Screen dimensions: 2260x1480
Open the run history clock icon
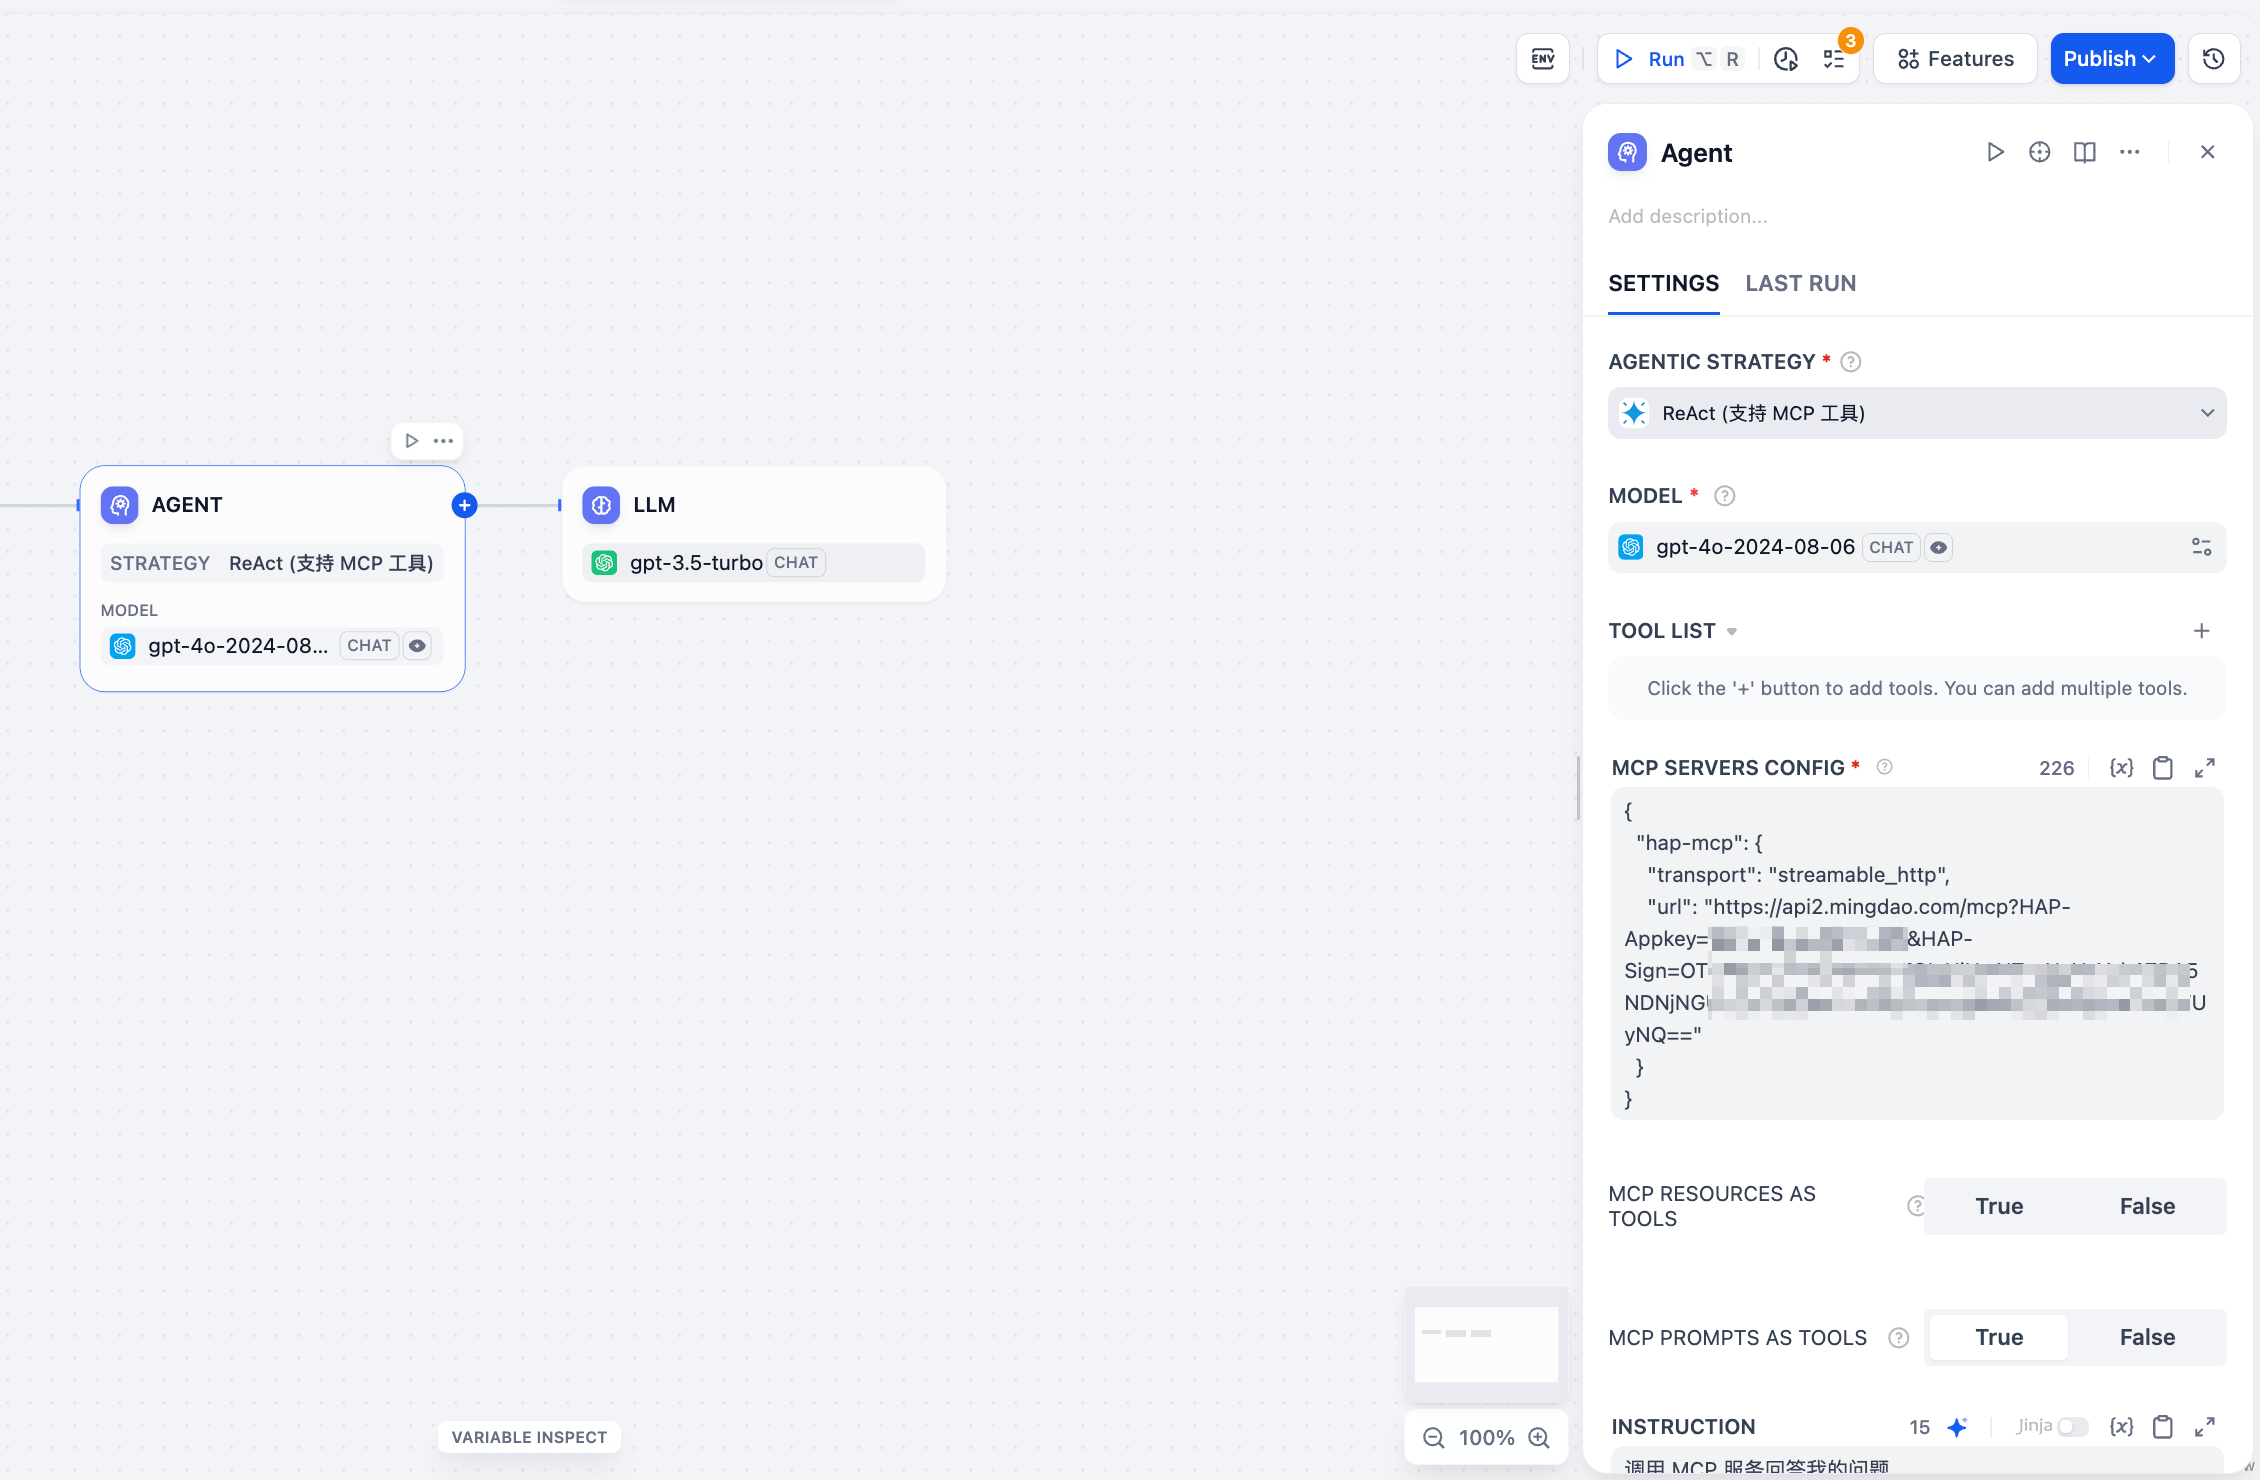click(x=1786, y=59)
